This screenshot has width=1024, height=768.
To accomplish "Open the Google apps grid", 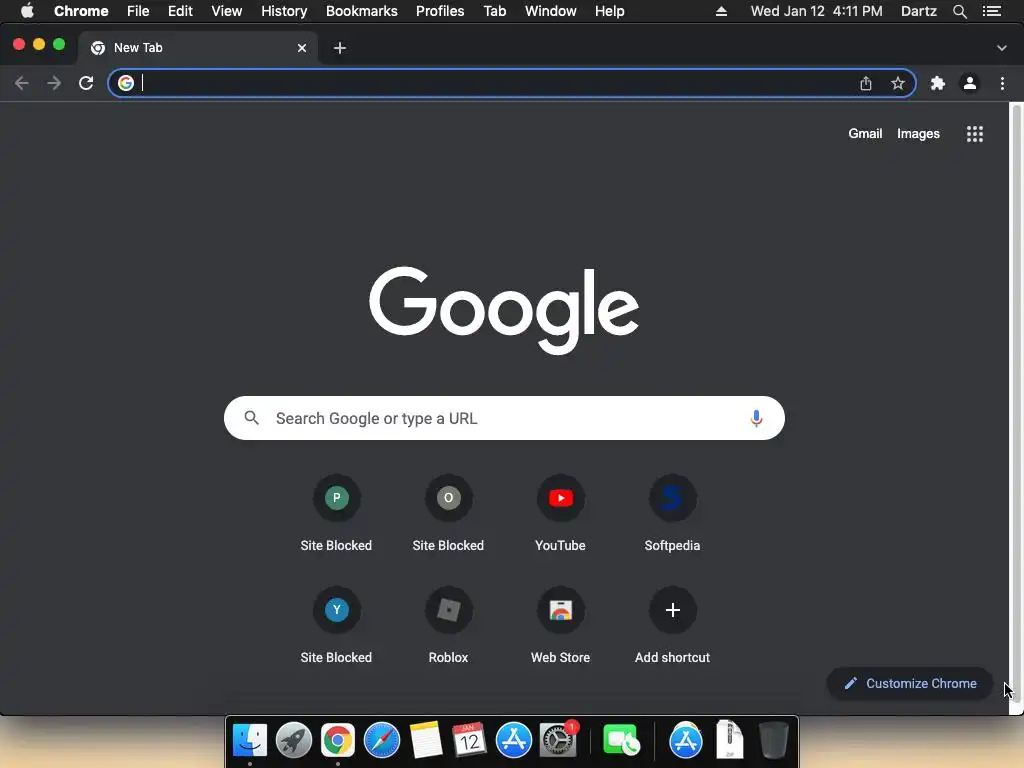I will coord(975,134).
